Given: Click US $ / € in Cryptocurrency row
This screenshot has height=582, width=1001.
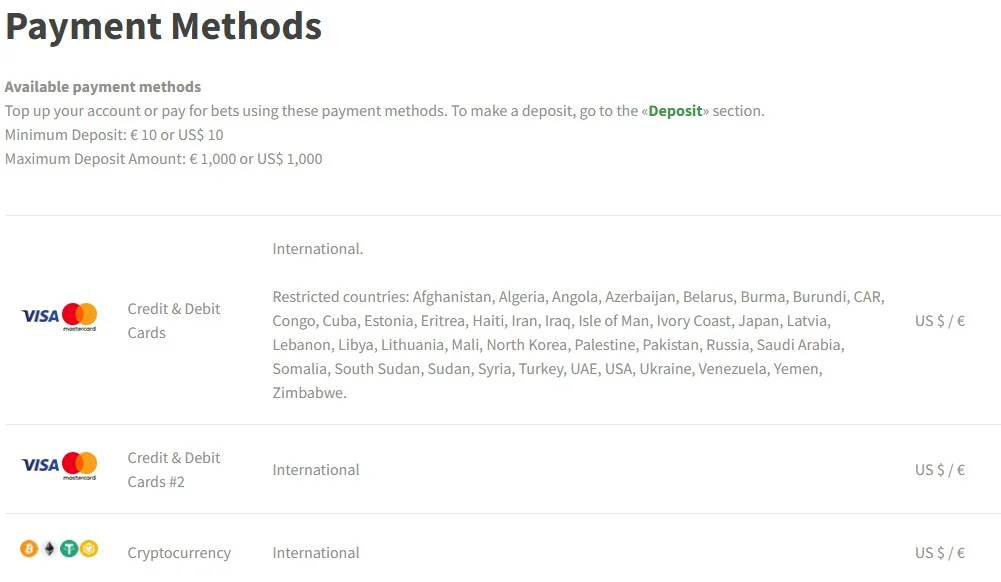Looking at the screenshot, I should click(940, 553).
